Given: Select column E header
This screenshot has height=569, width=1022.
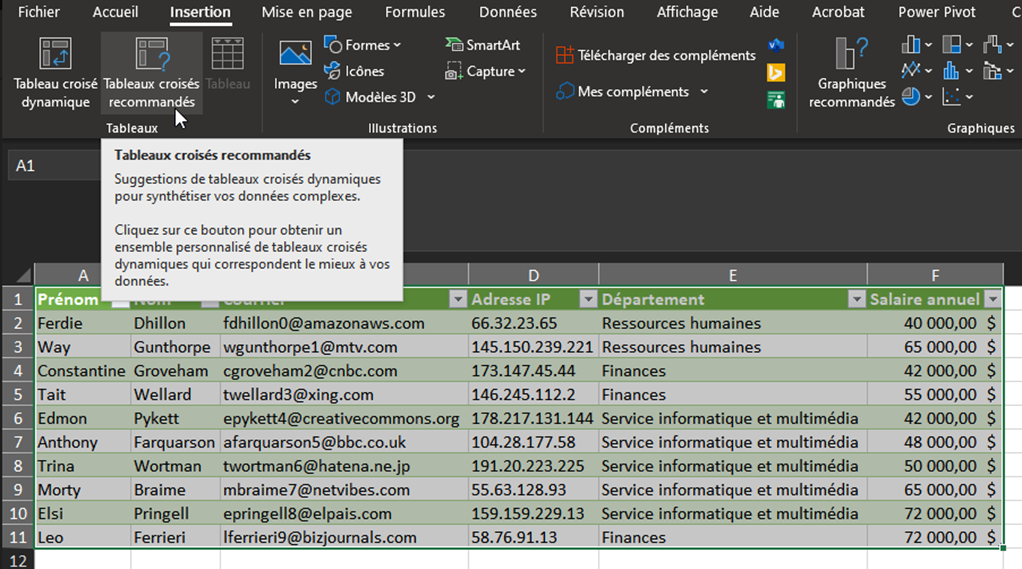Looking at the screenshot, I should (x=733, y=276).
